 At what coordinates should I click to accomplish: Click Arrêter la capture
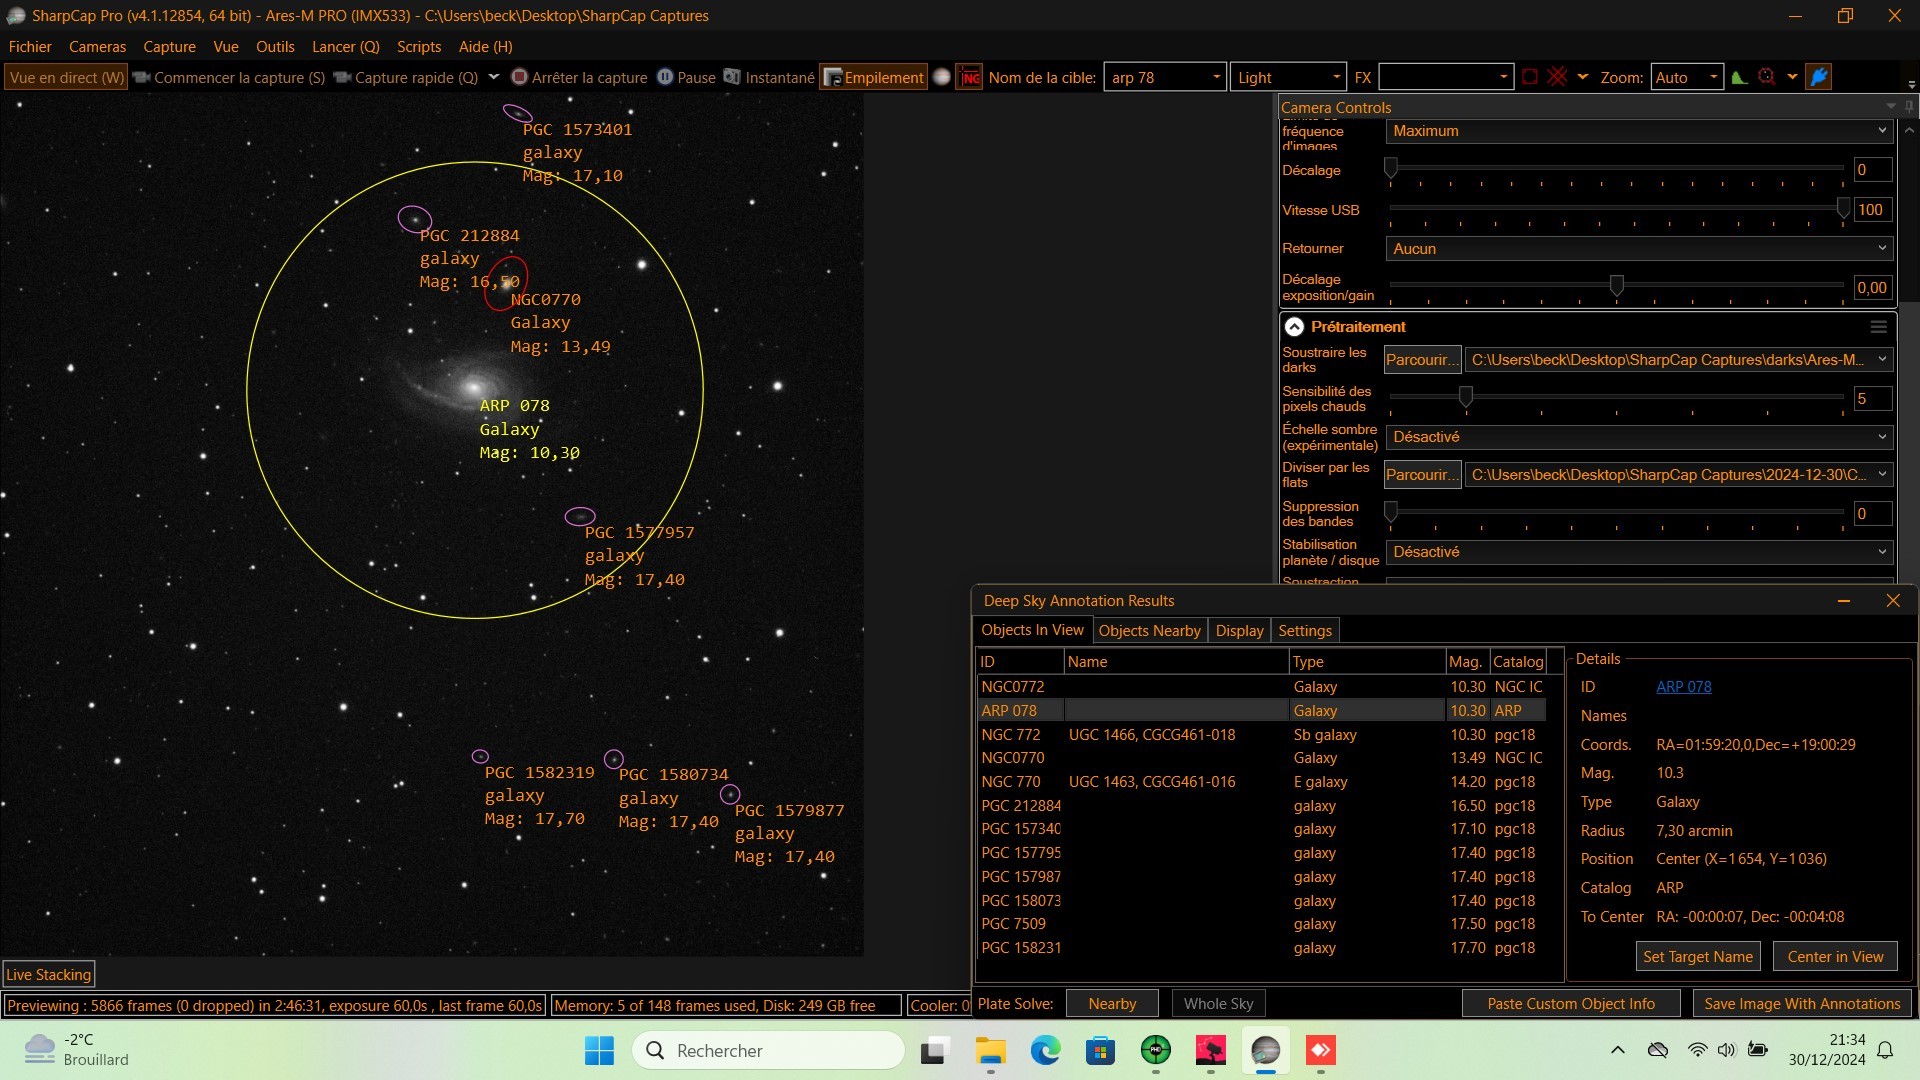point(579,77)
